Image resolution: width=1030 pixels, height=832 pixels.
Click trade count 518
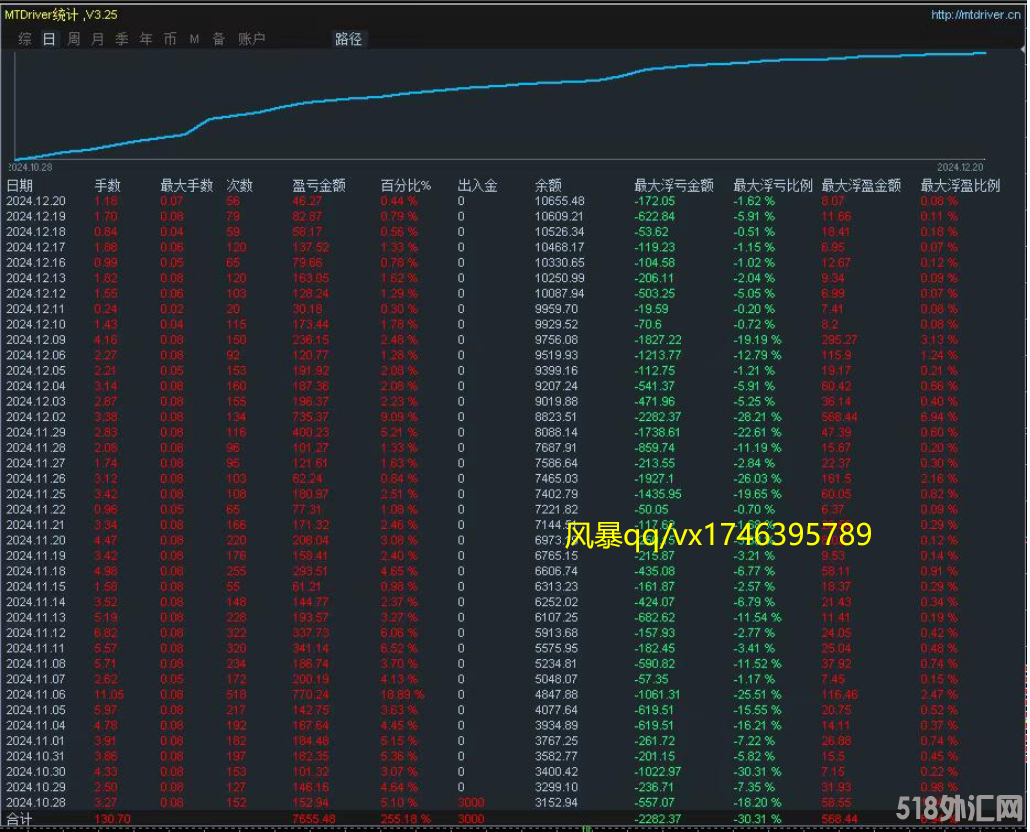236,695
